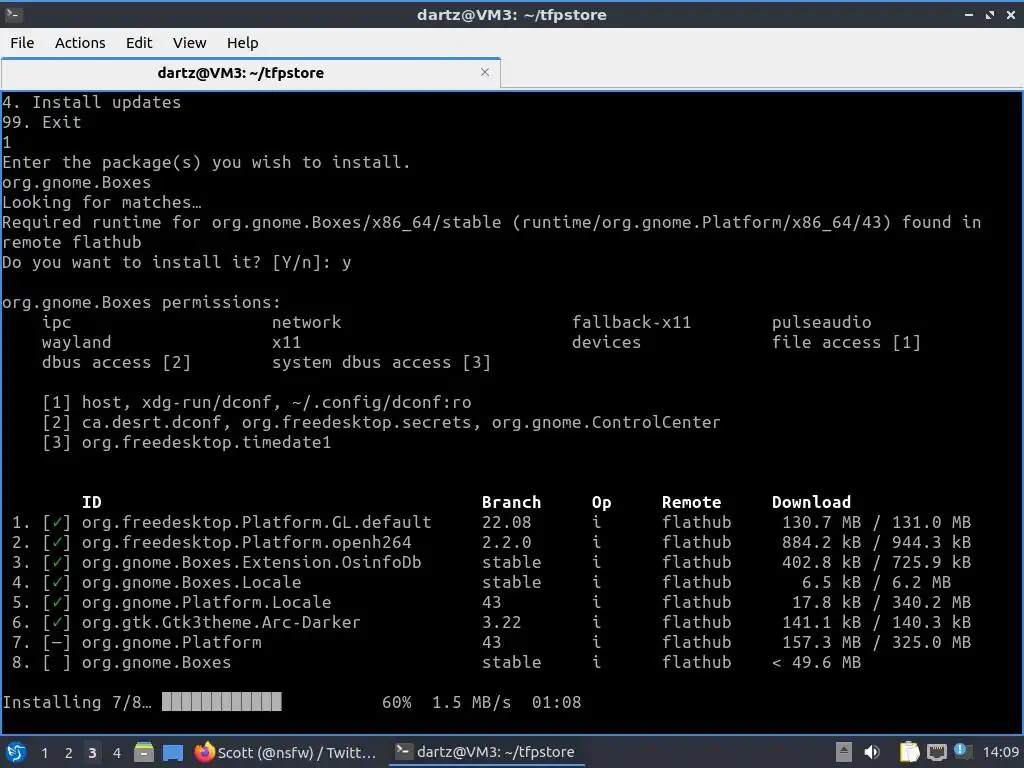Open the File menu
This screenshot has height=768, width=1024.
click(x=22, y=42)
